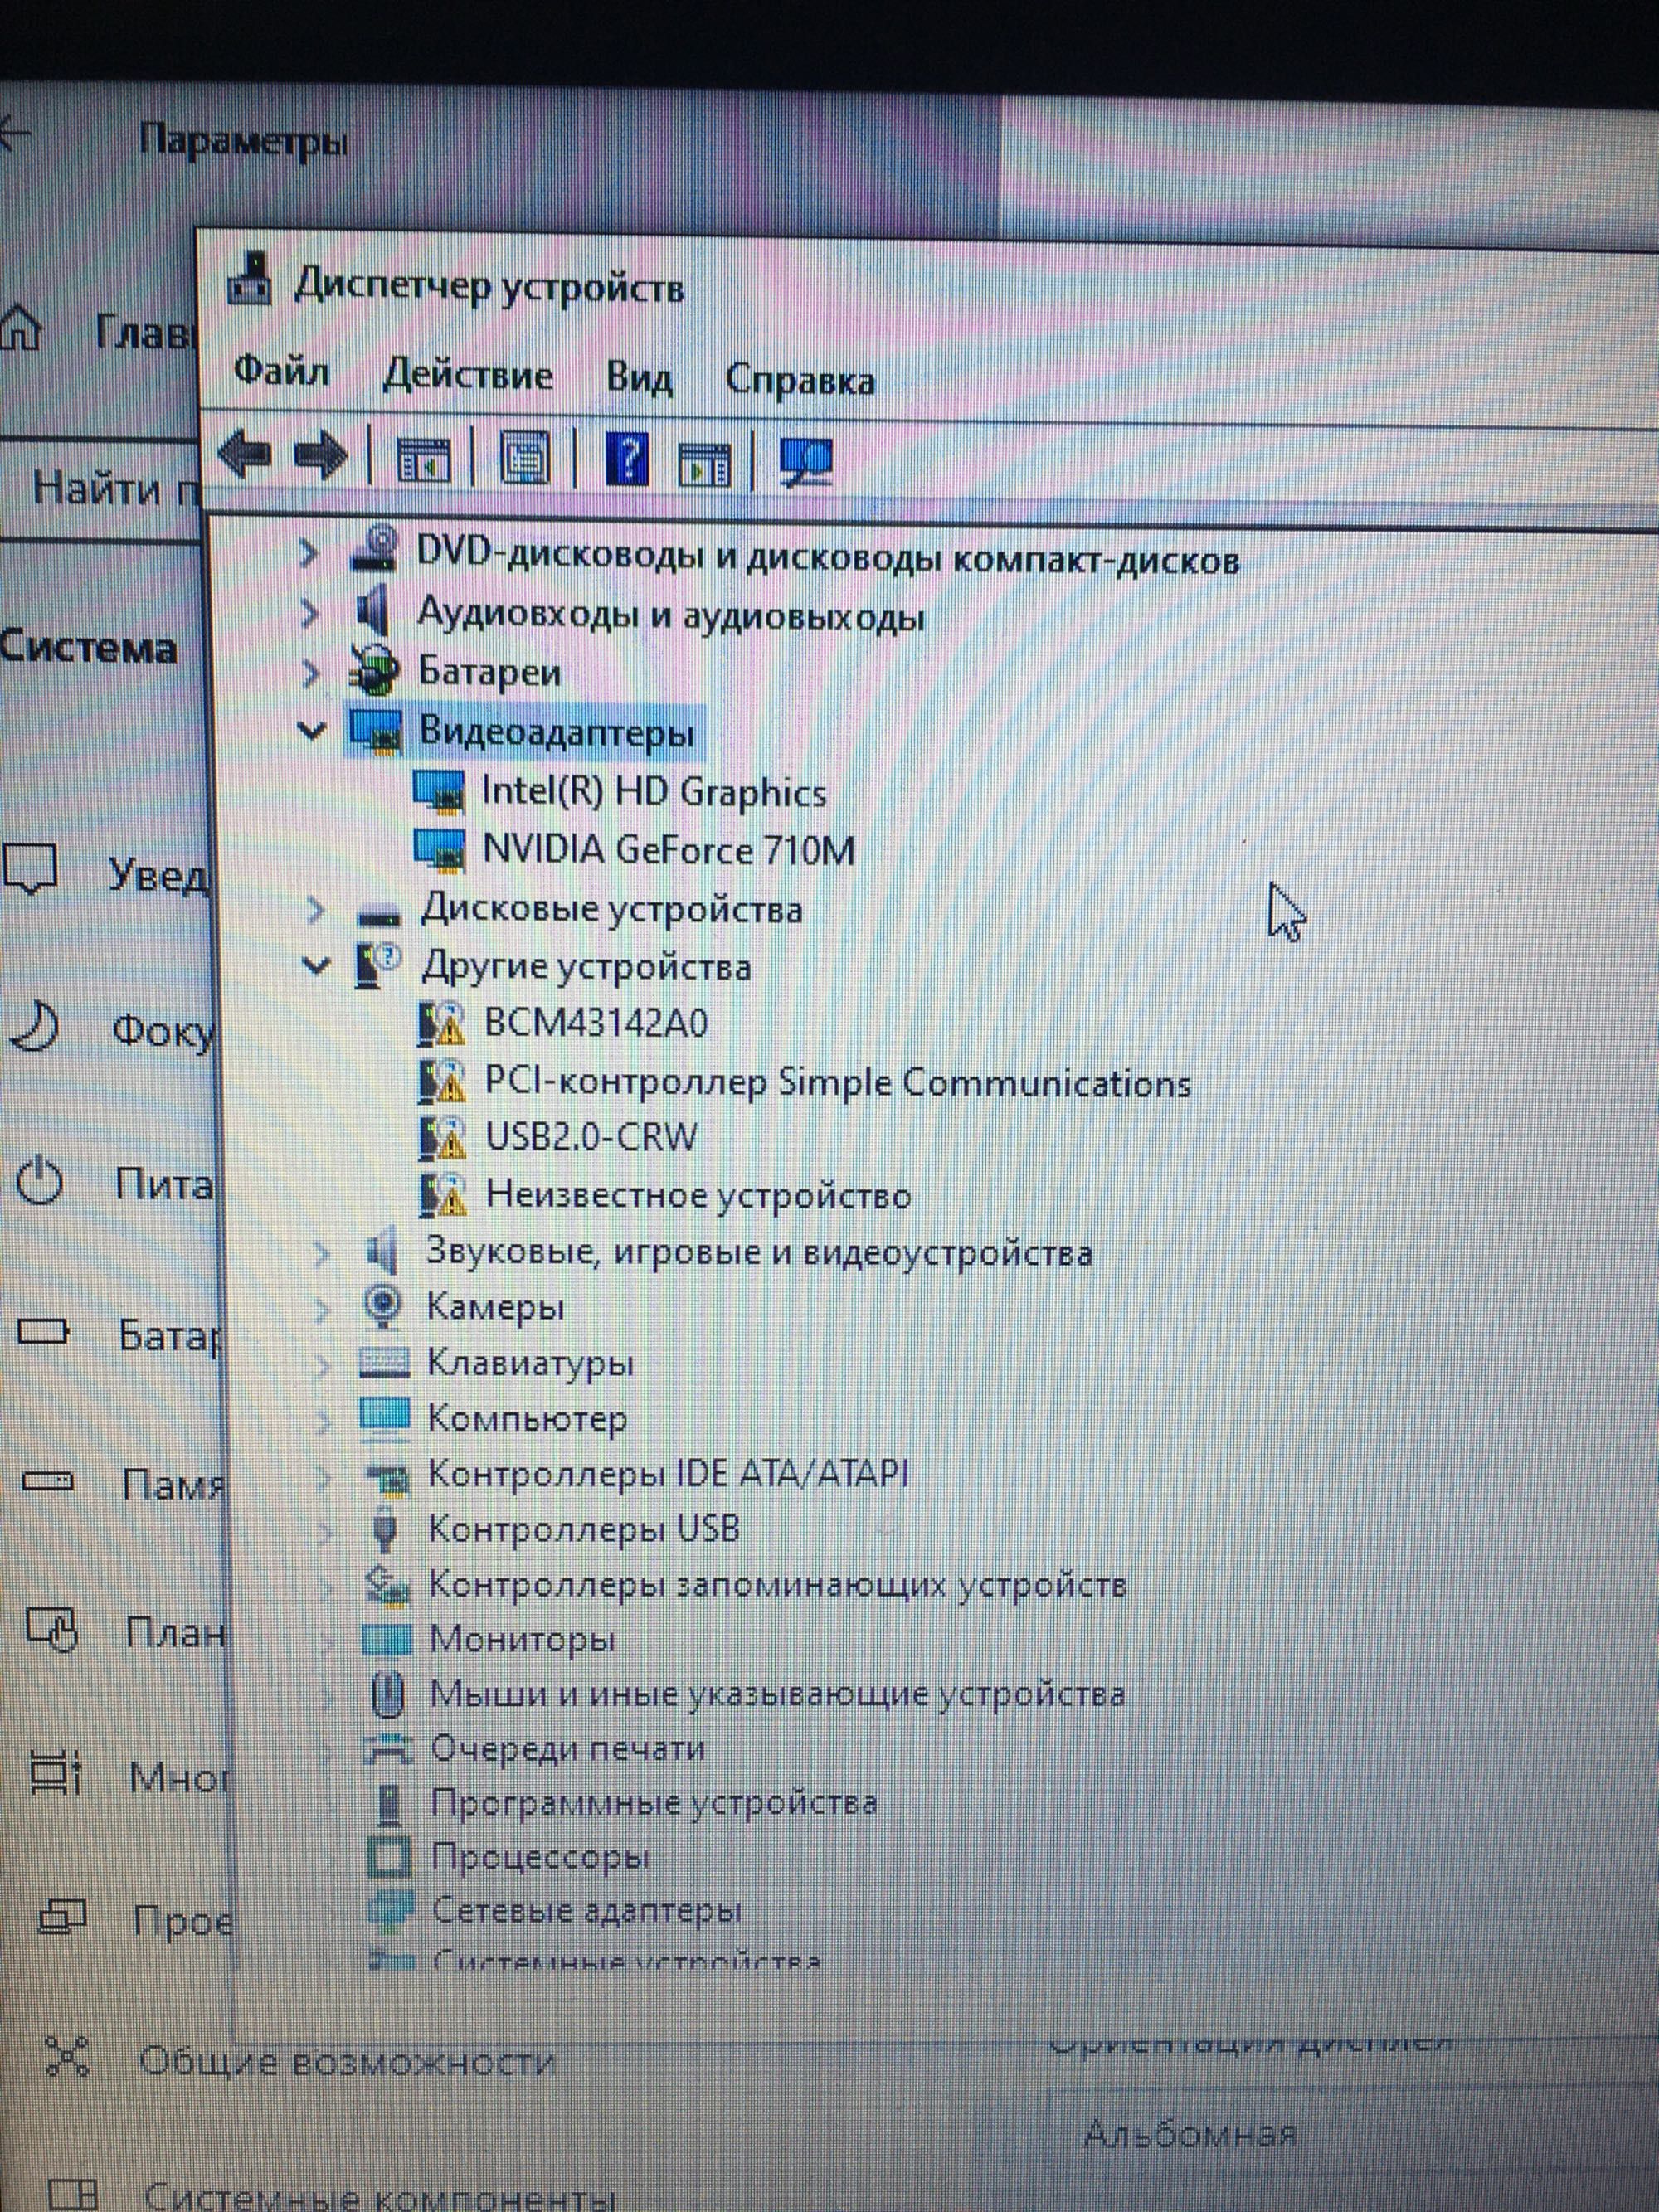Click the warning icon beside BCM43142A0
The height and width of the screenshot is (2212, 1659).
(x=443, y=1023)
